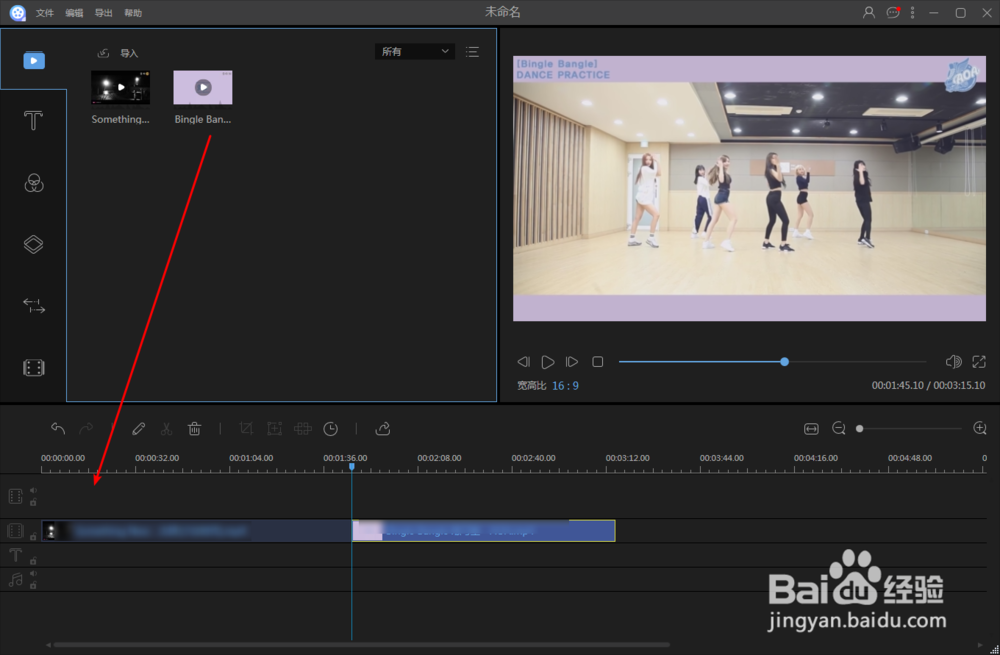Viewport: 1000px width, 655px height.
Task: Lock the overlay video track
Action: coord(33,502)
